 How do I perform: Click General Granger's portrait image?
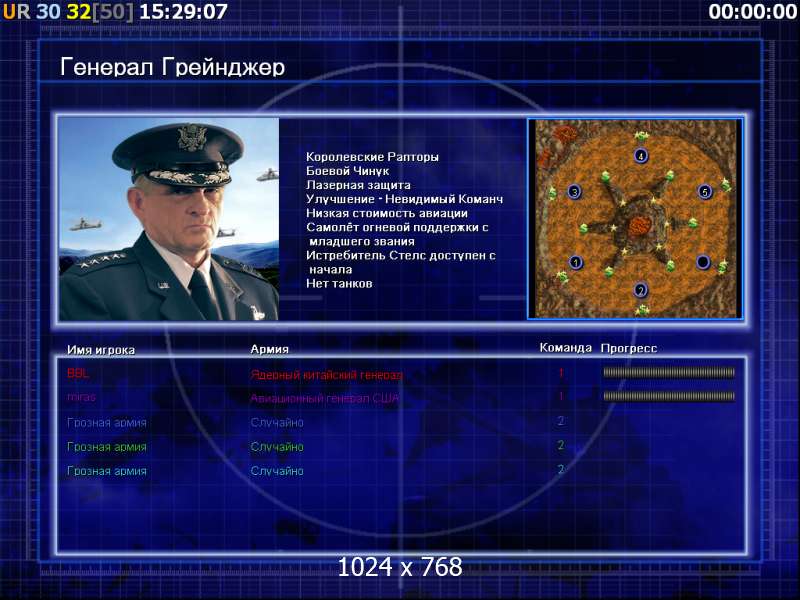[x=169, y=219]
